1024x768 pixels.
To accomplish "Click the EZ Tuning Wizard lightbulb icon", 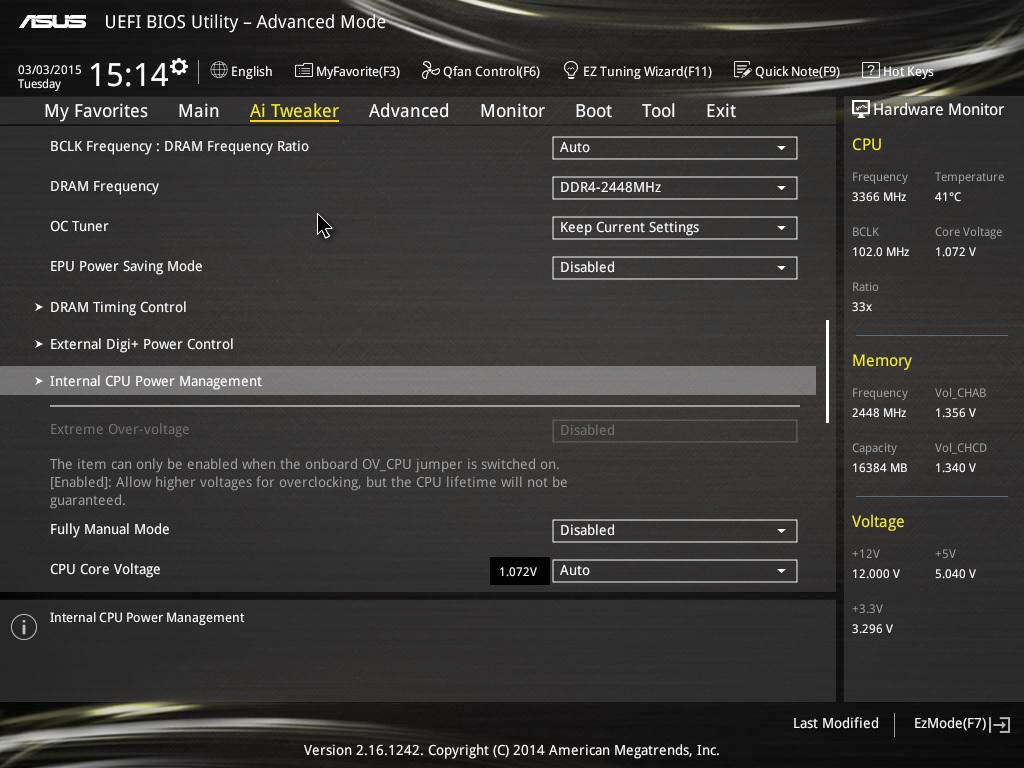I will (570, 70).
